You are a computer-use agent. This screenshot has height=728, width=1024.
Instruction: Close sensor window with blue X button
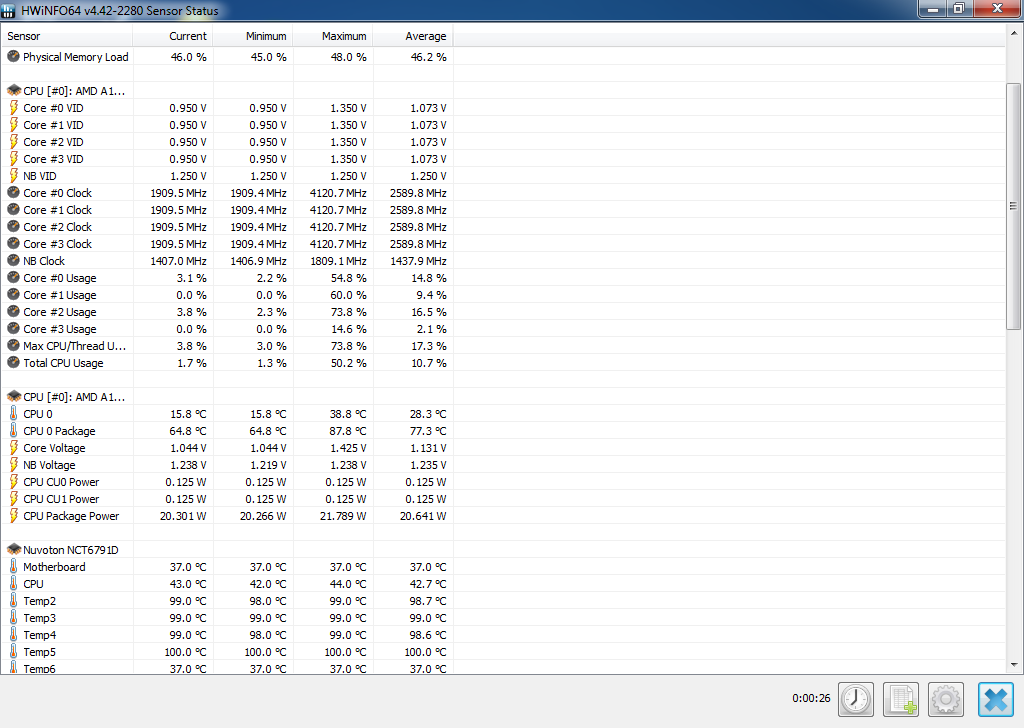pos(995,699)
